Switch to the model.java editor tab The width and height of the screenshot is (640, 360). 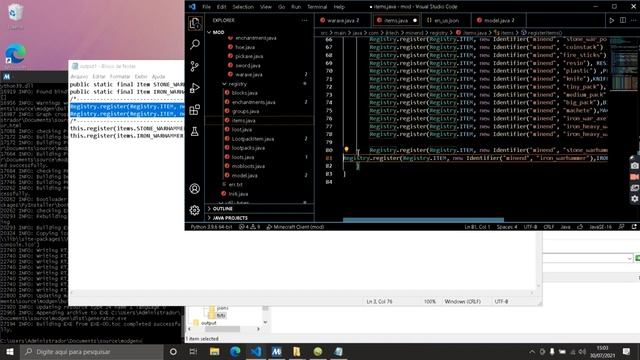click(x=498, y=20)
